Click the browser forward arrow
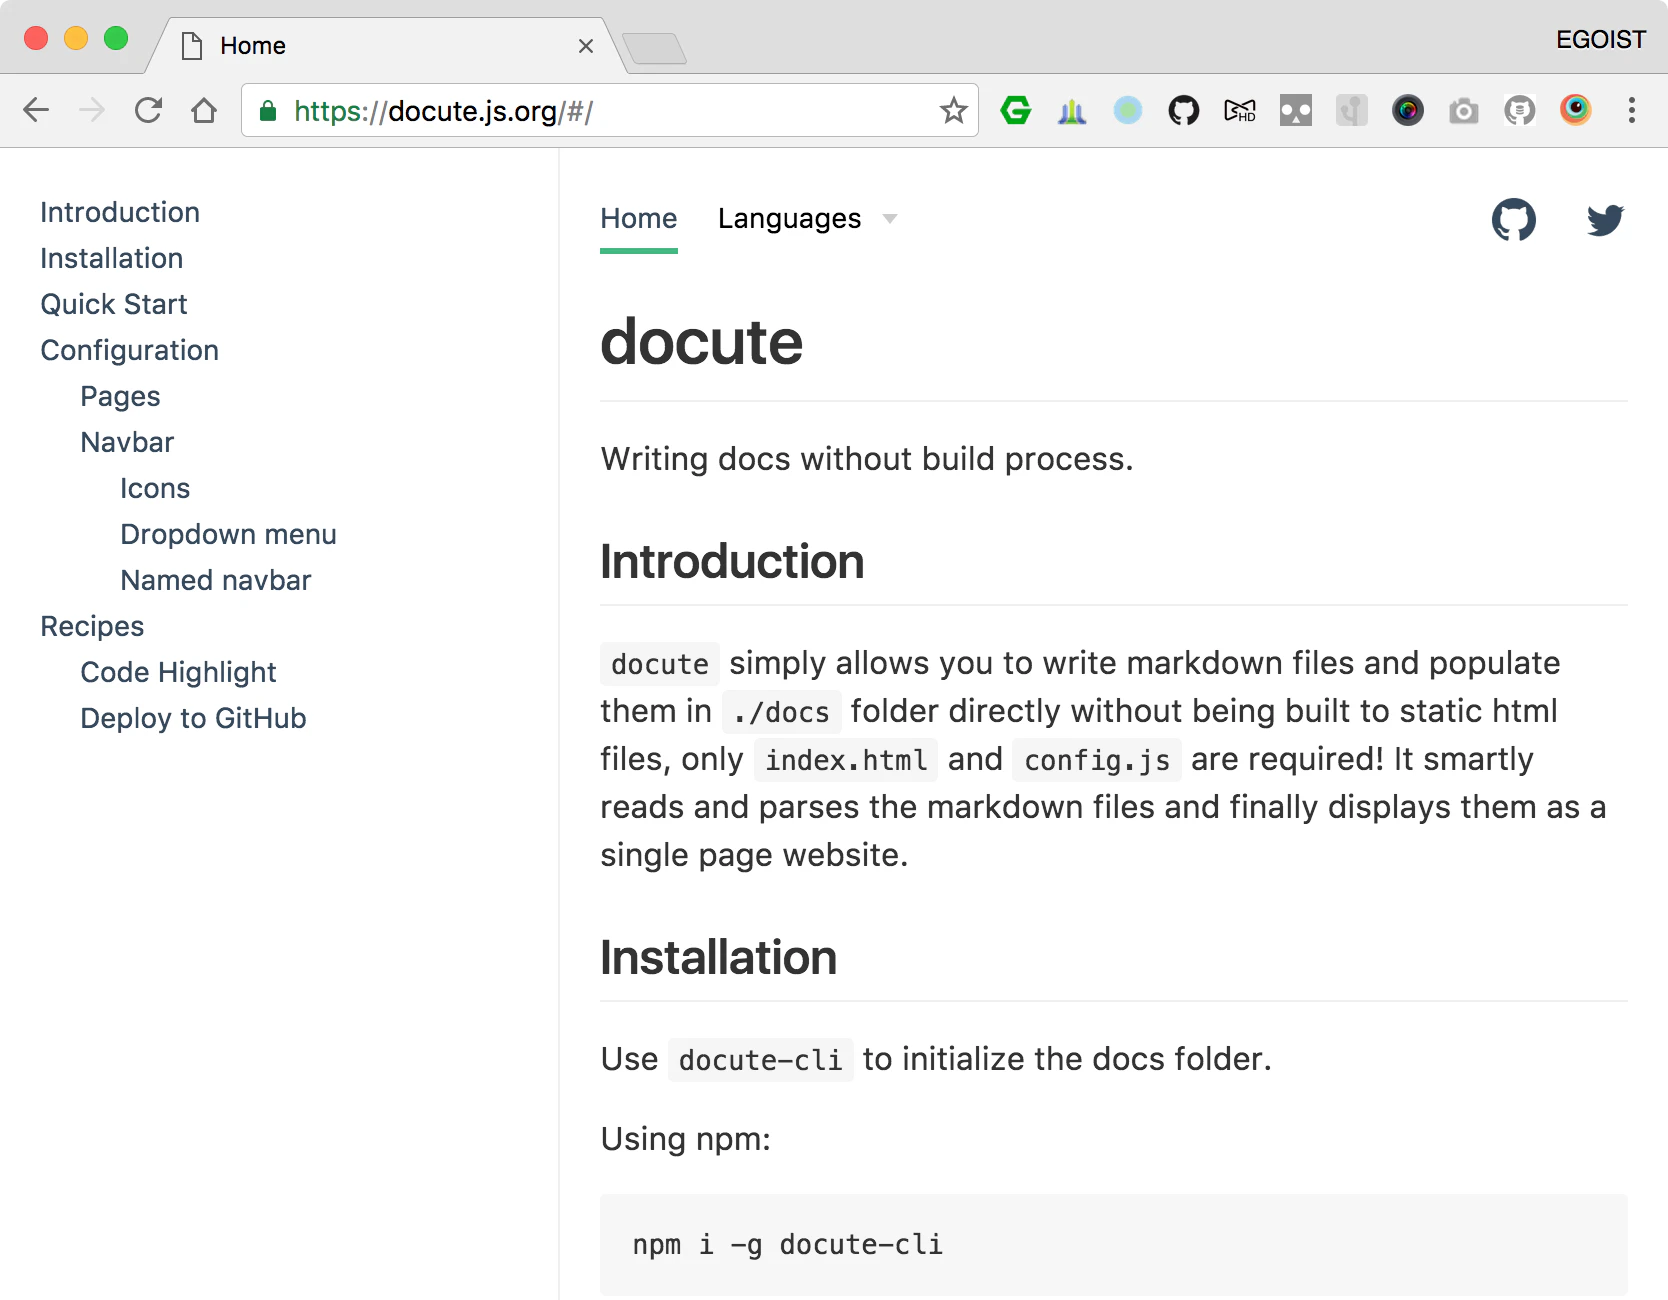The image size is (1668, 1300). click(92, 110)
